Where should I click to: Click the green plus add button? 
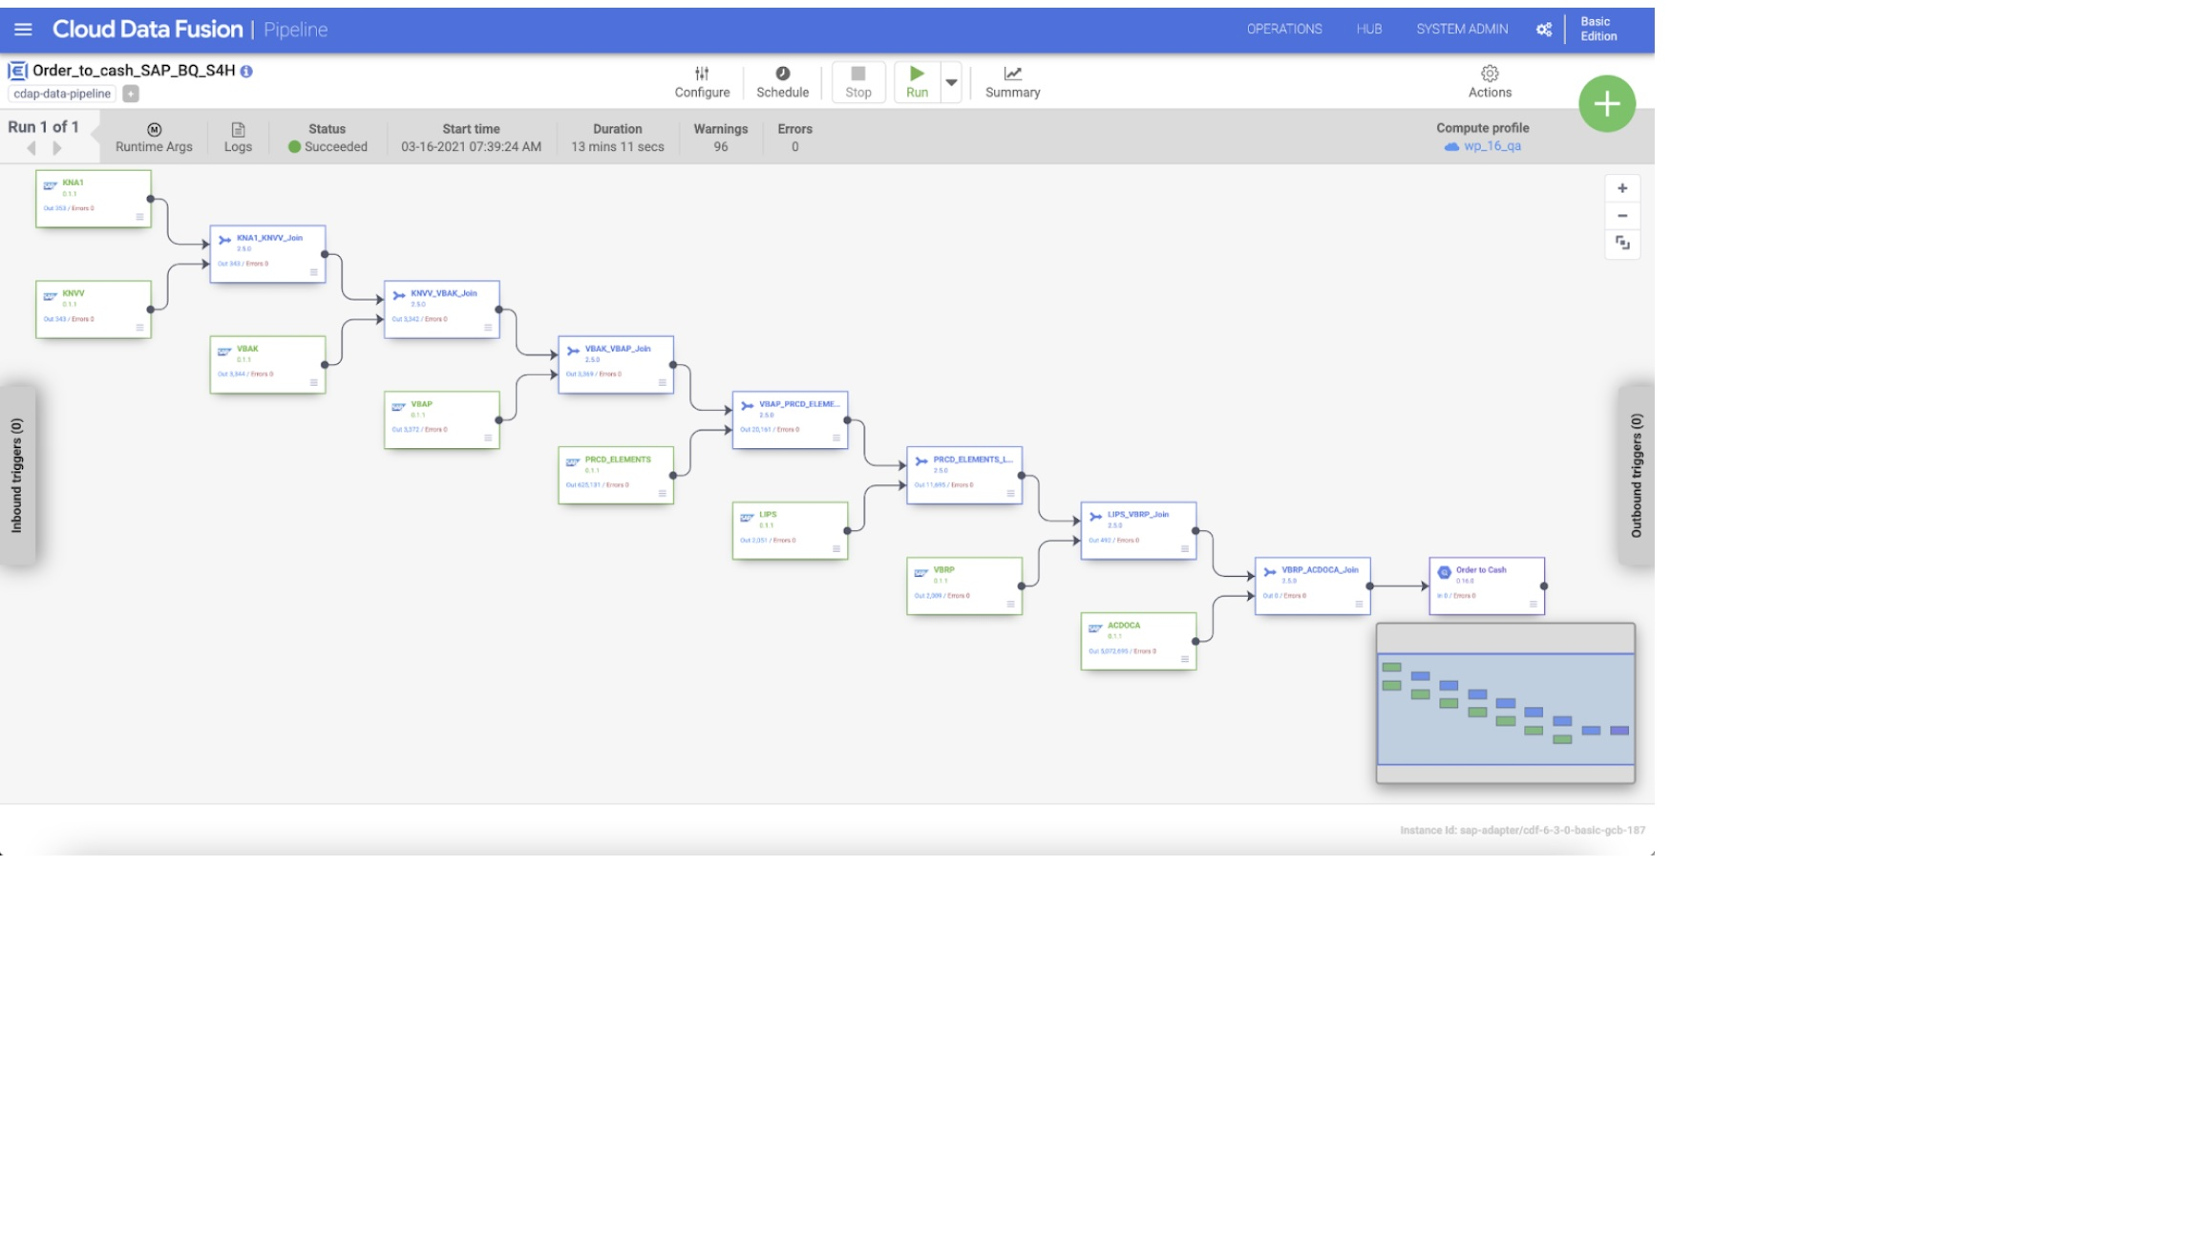click(x=1606, y=103)
